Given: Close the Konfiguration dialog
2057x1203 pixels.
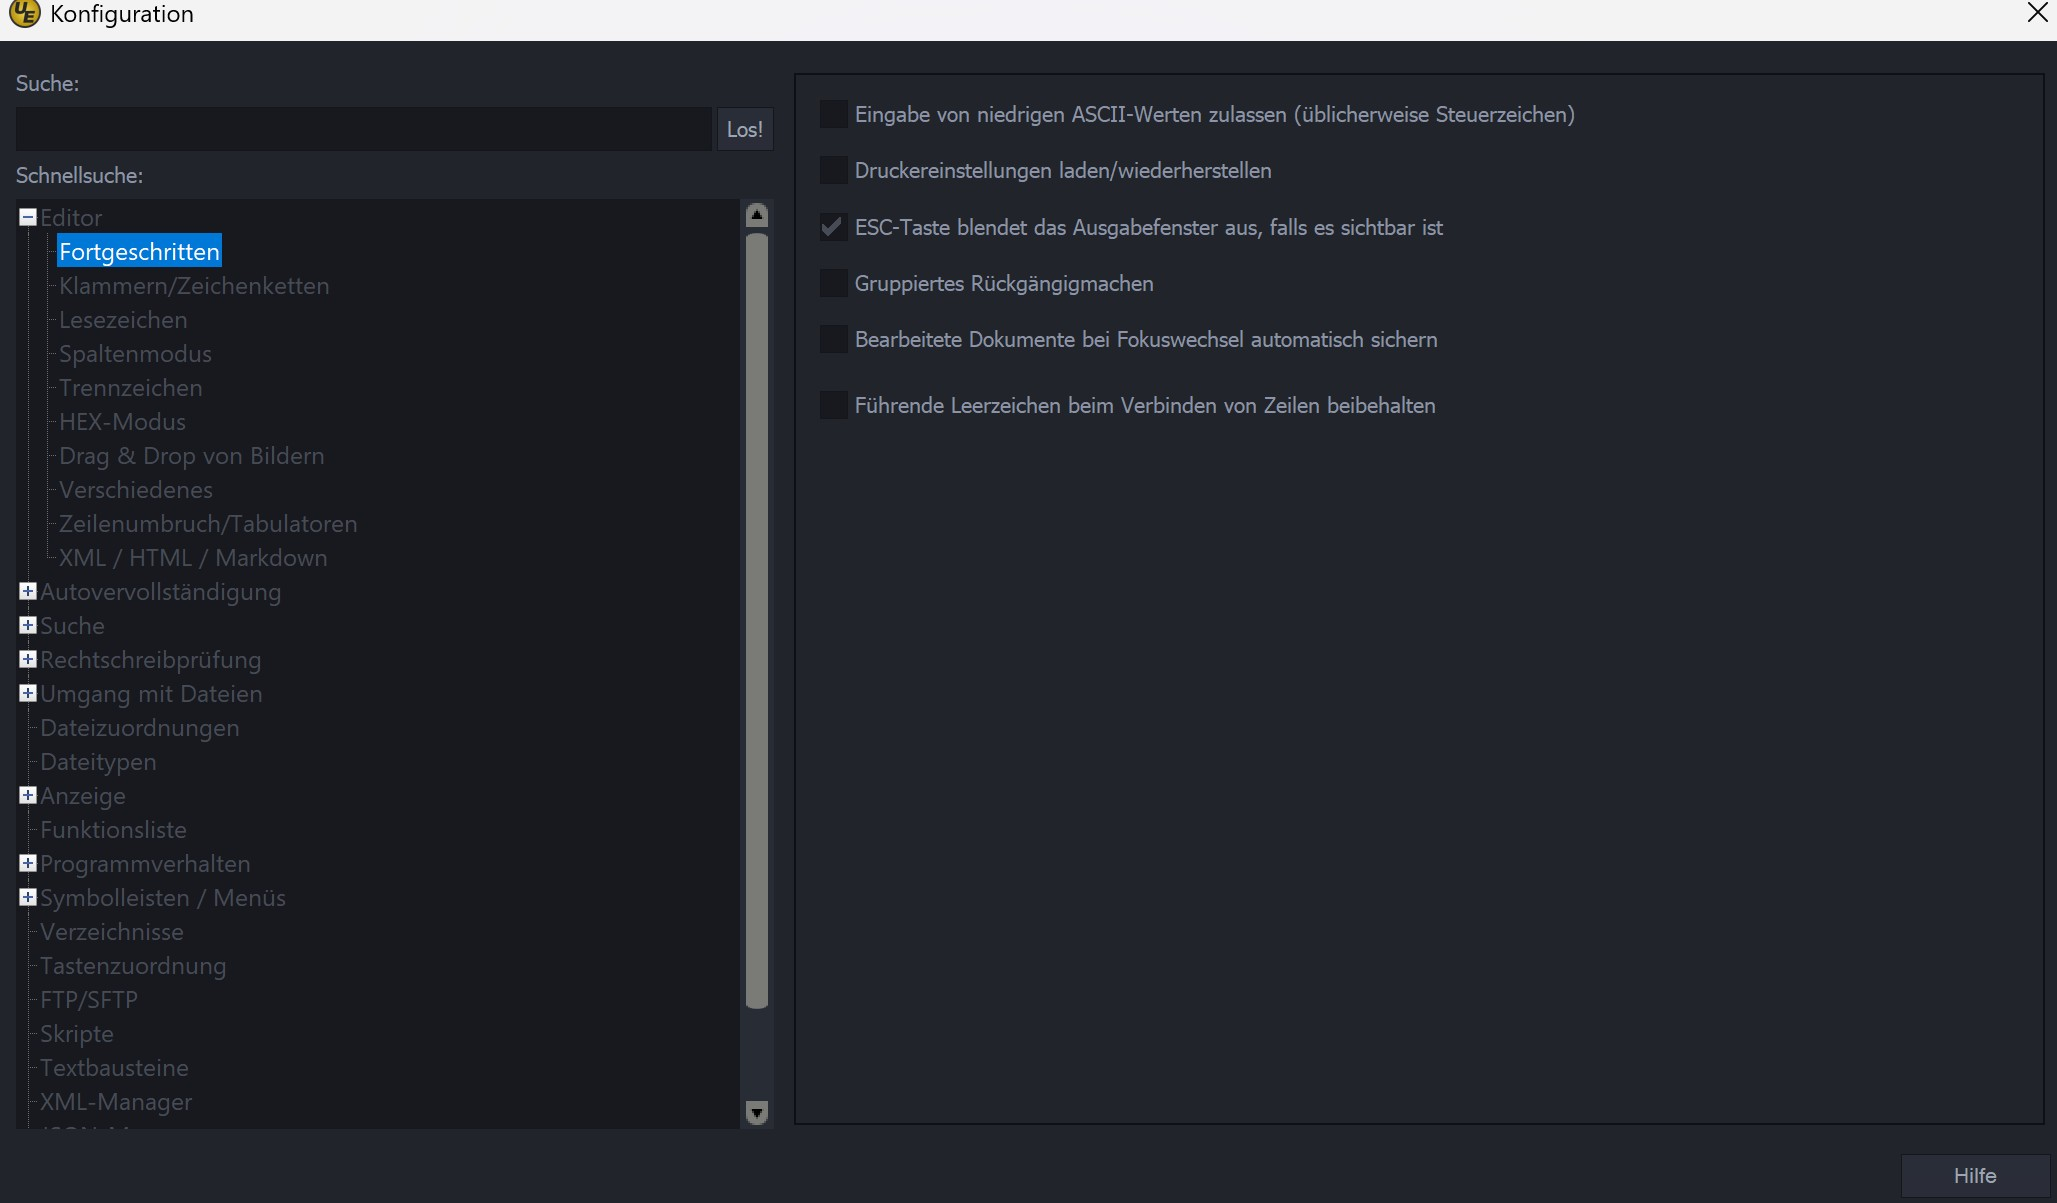Looking at the screenshot, I should (x=2037, y=13).
